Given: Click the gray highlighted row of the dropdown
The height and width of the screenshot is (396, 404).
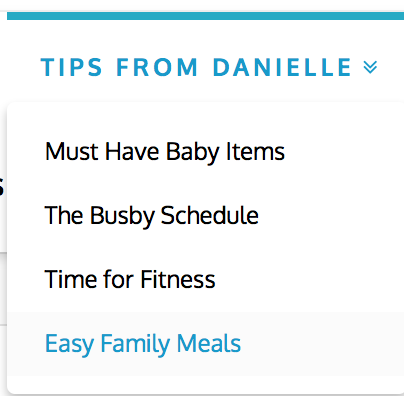Looking at the screenshot, I should pos(205,344).
